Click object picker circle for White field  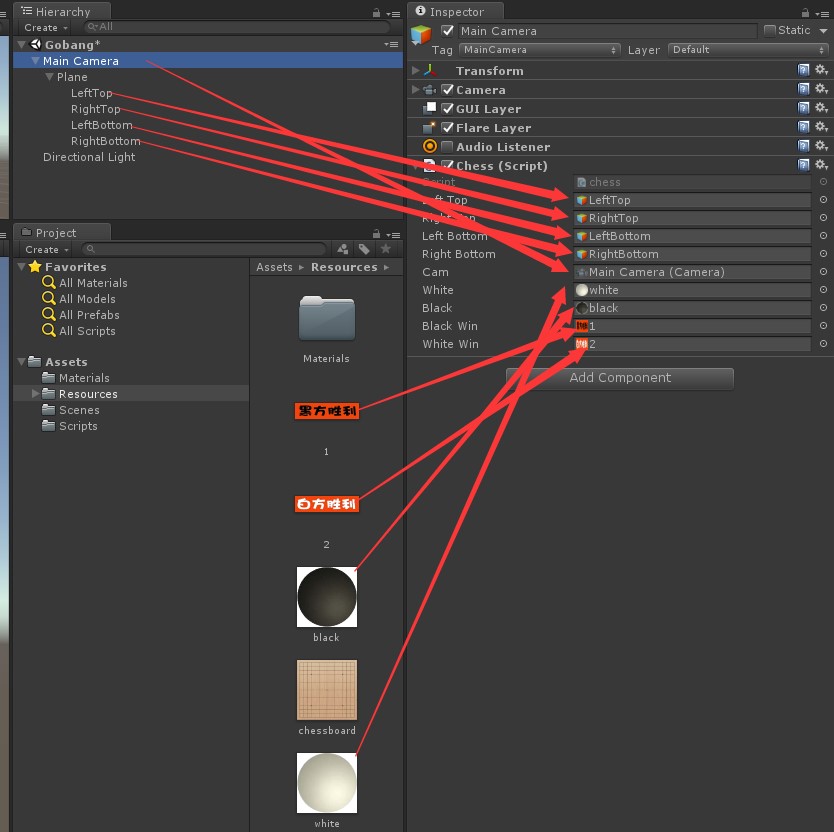[x=823, y=290]
